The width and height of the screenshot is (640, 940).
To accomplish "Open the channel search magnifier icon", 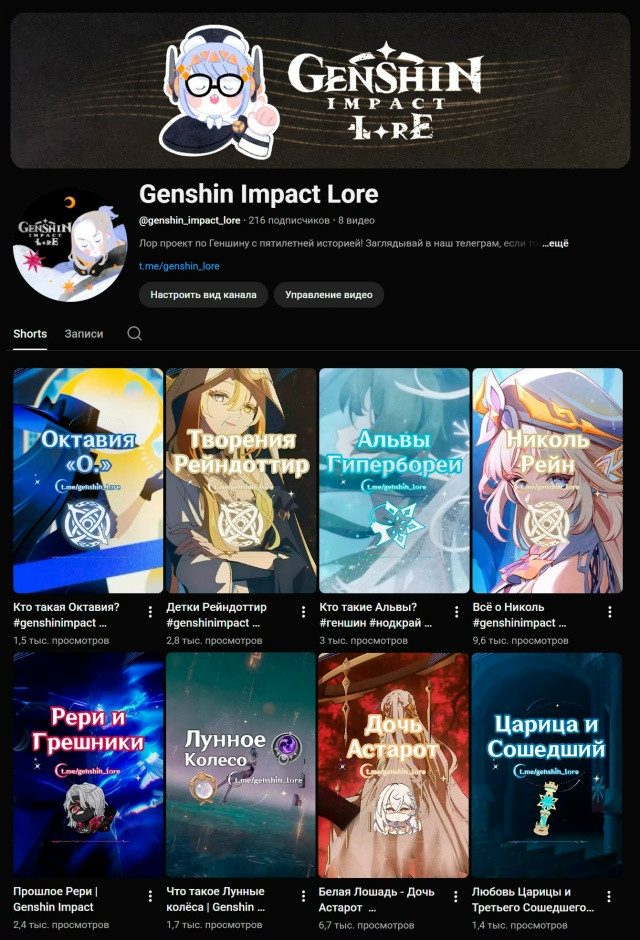I will (135, 333).
